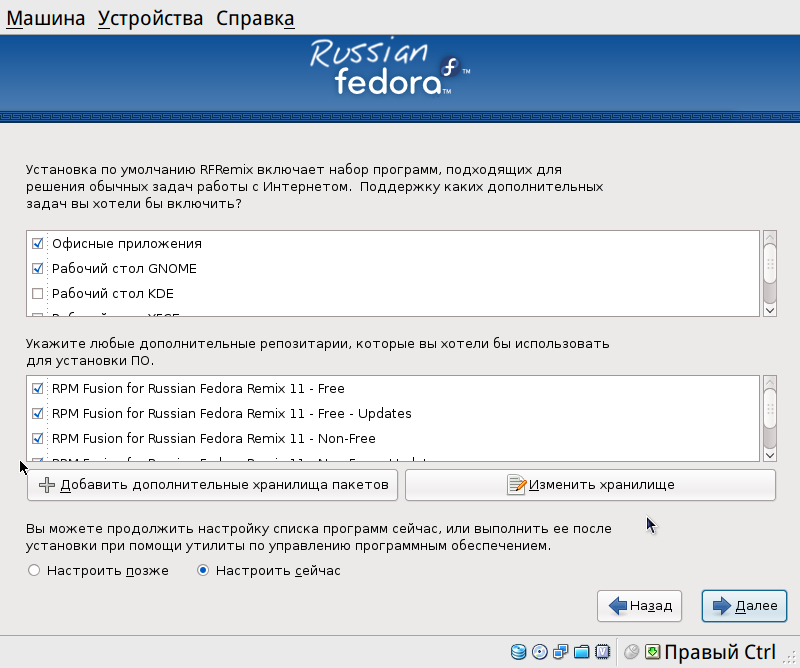Click repository list scrollbar thumb
Viewport: 800px width, 668px height.
pos(770,408)
